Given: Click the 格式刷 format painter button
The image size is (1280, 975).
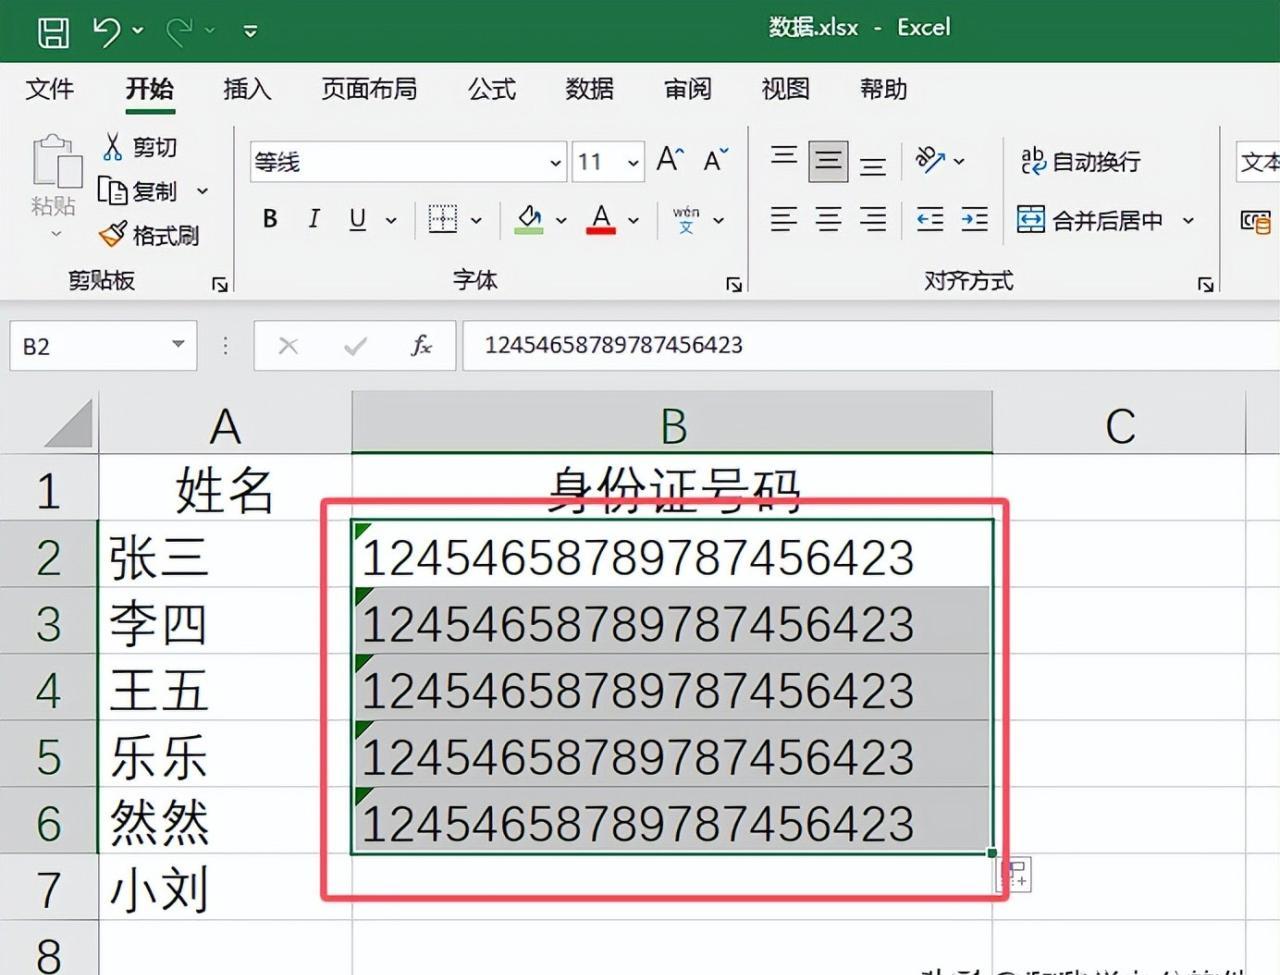Looking at the screenshot, I should pos(149,235).
